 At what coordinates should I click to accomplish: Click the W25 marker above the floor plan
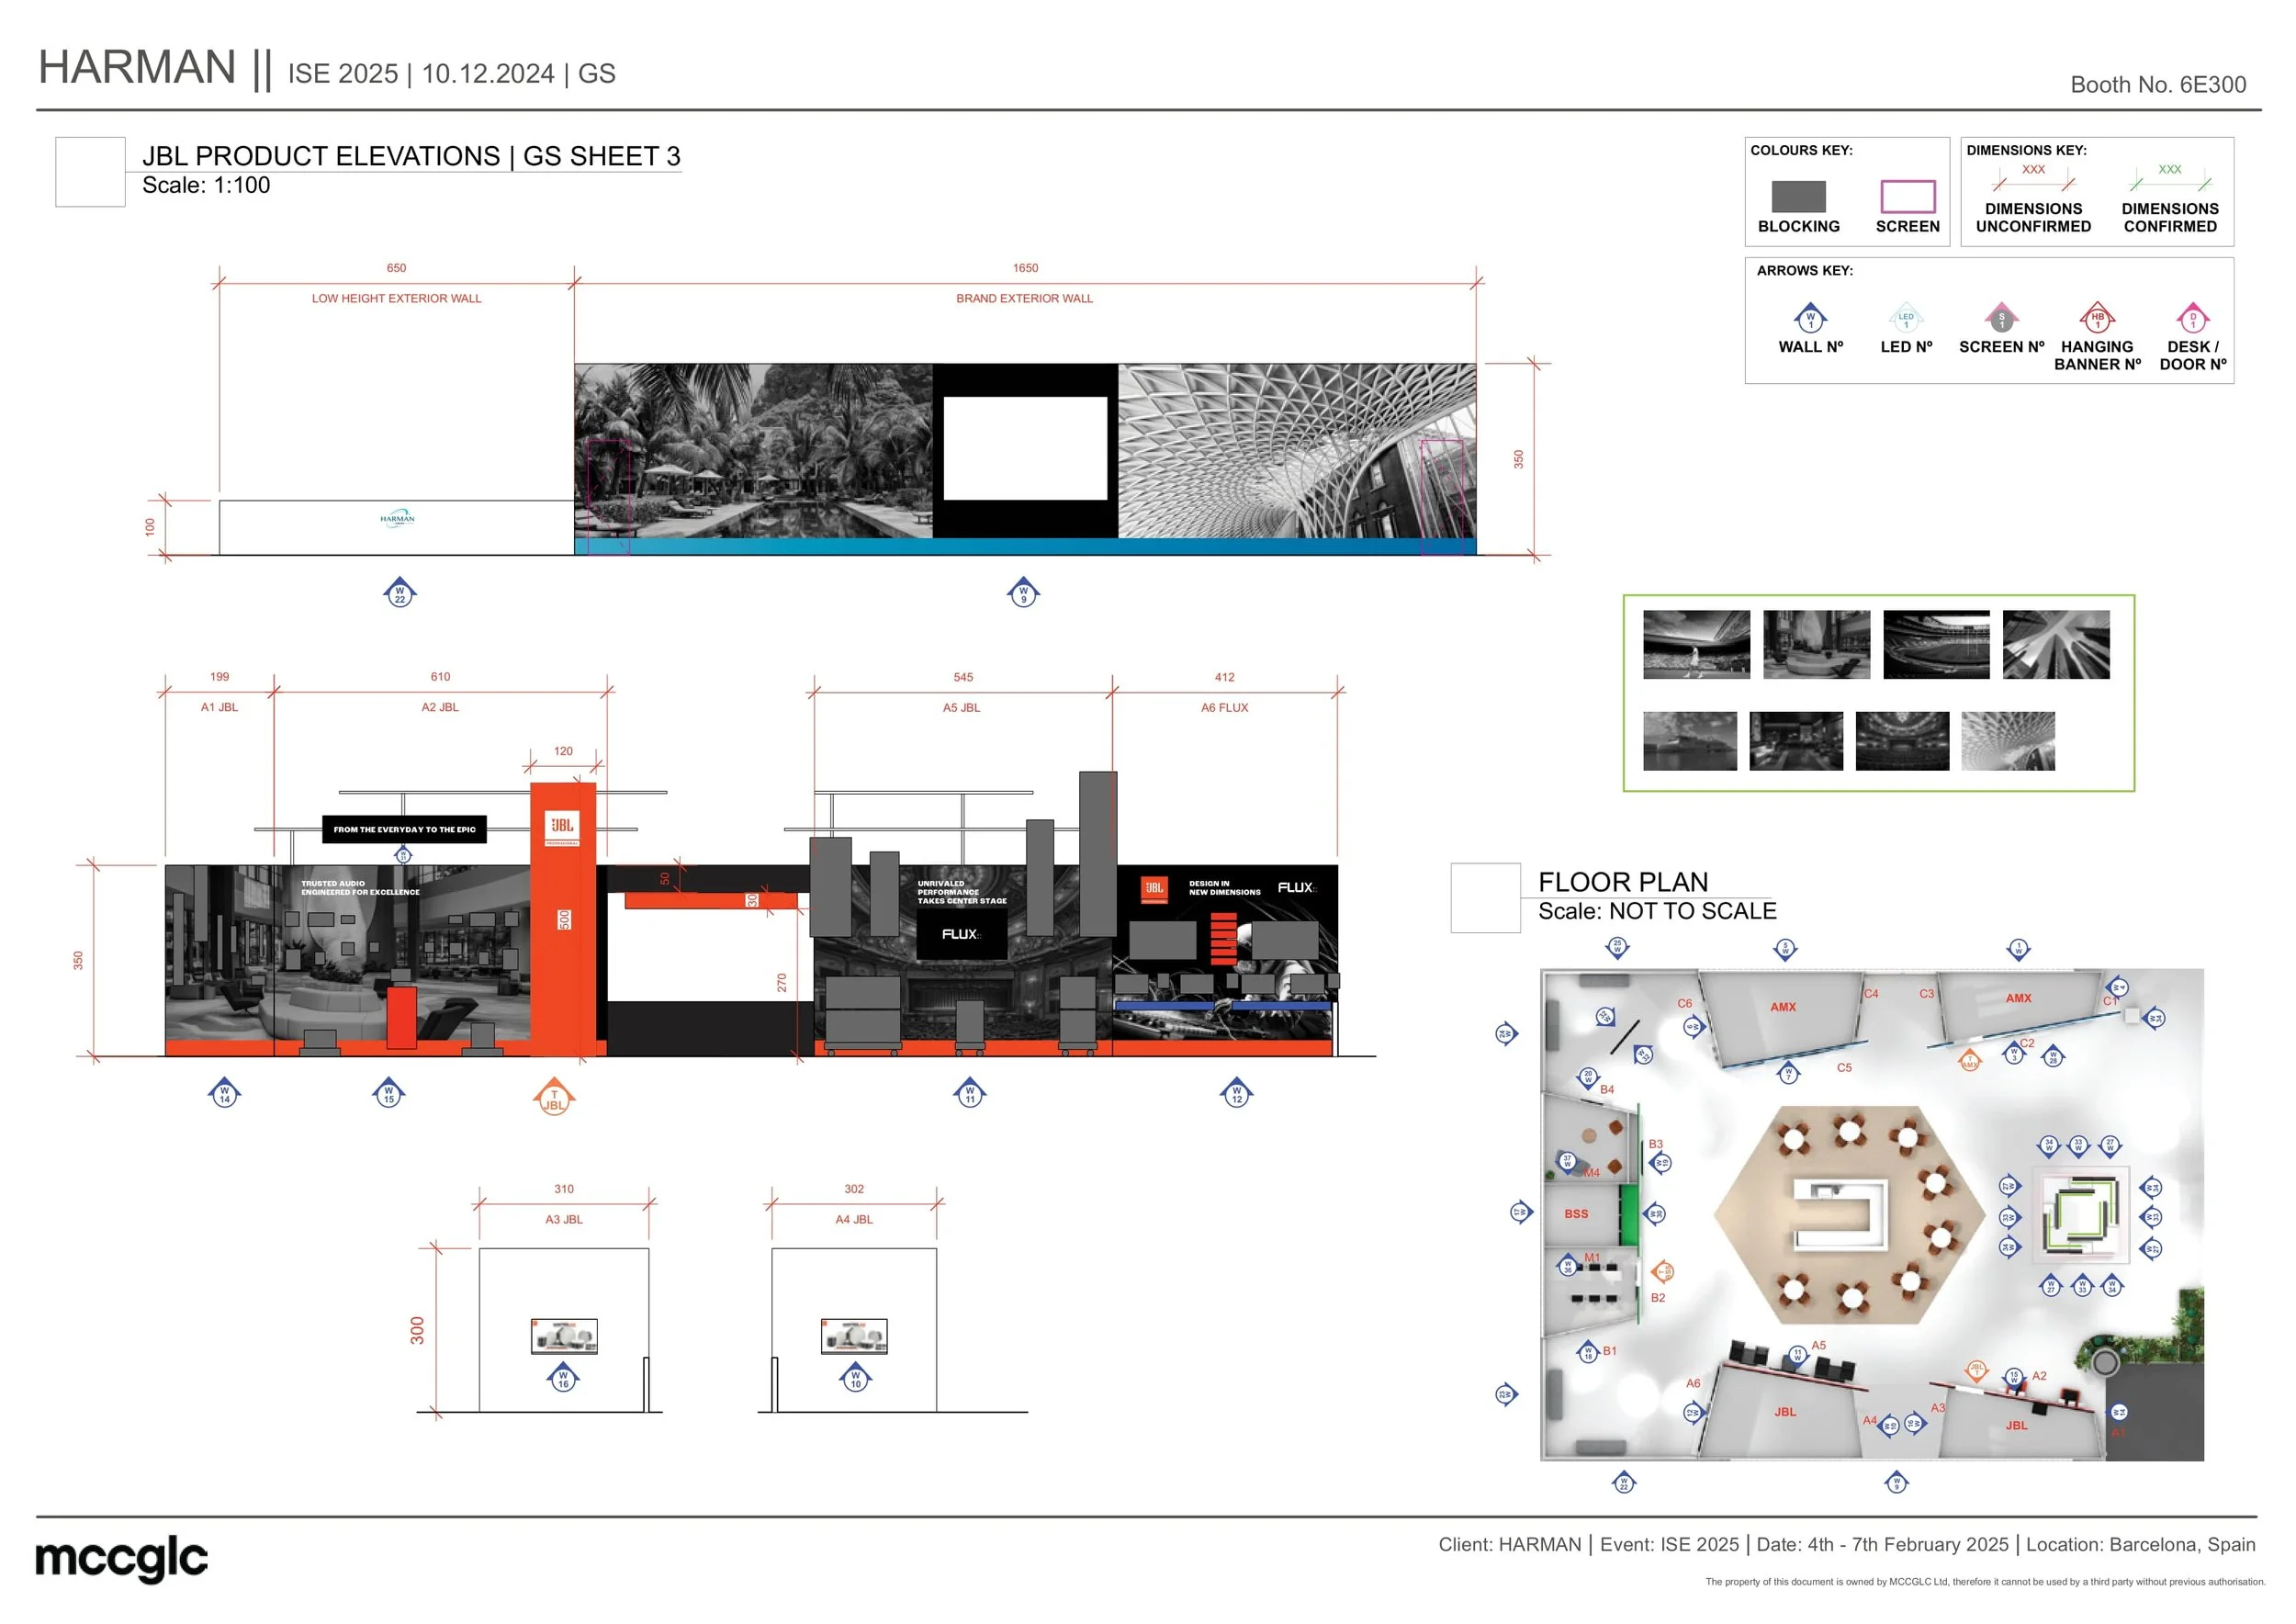[1617, 947]
